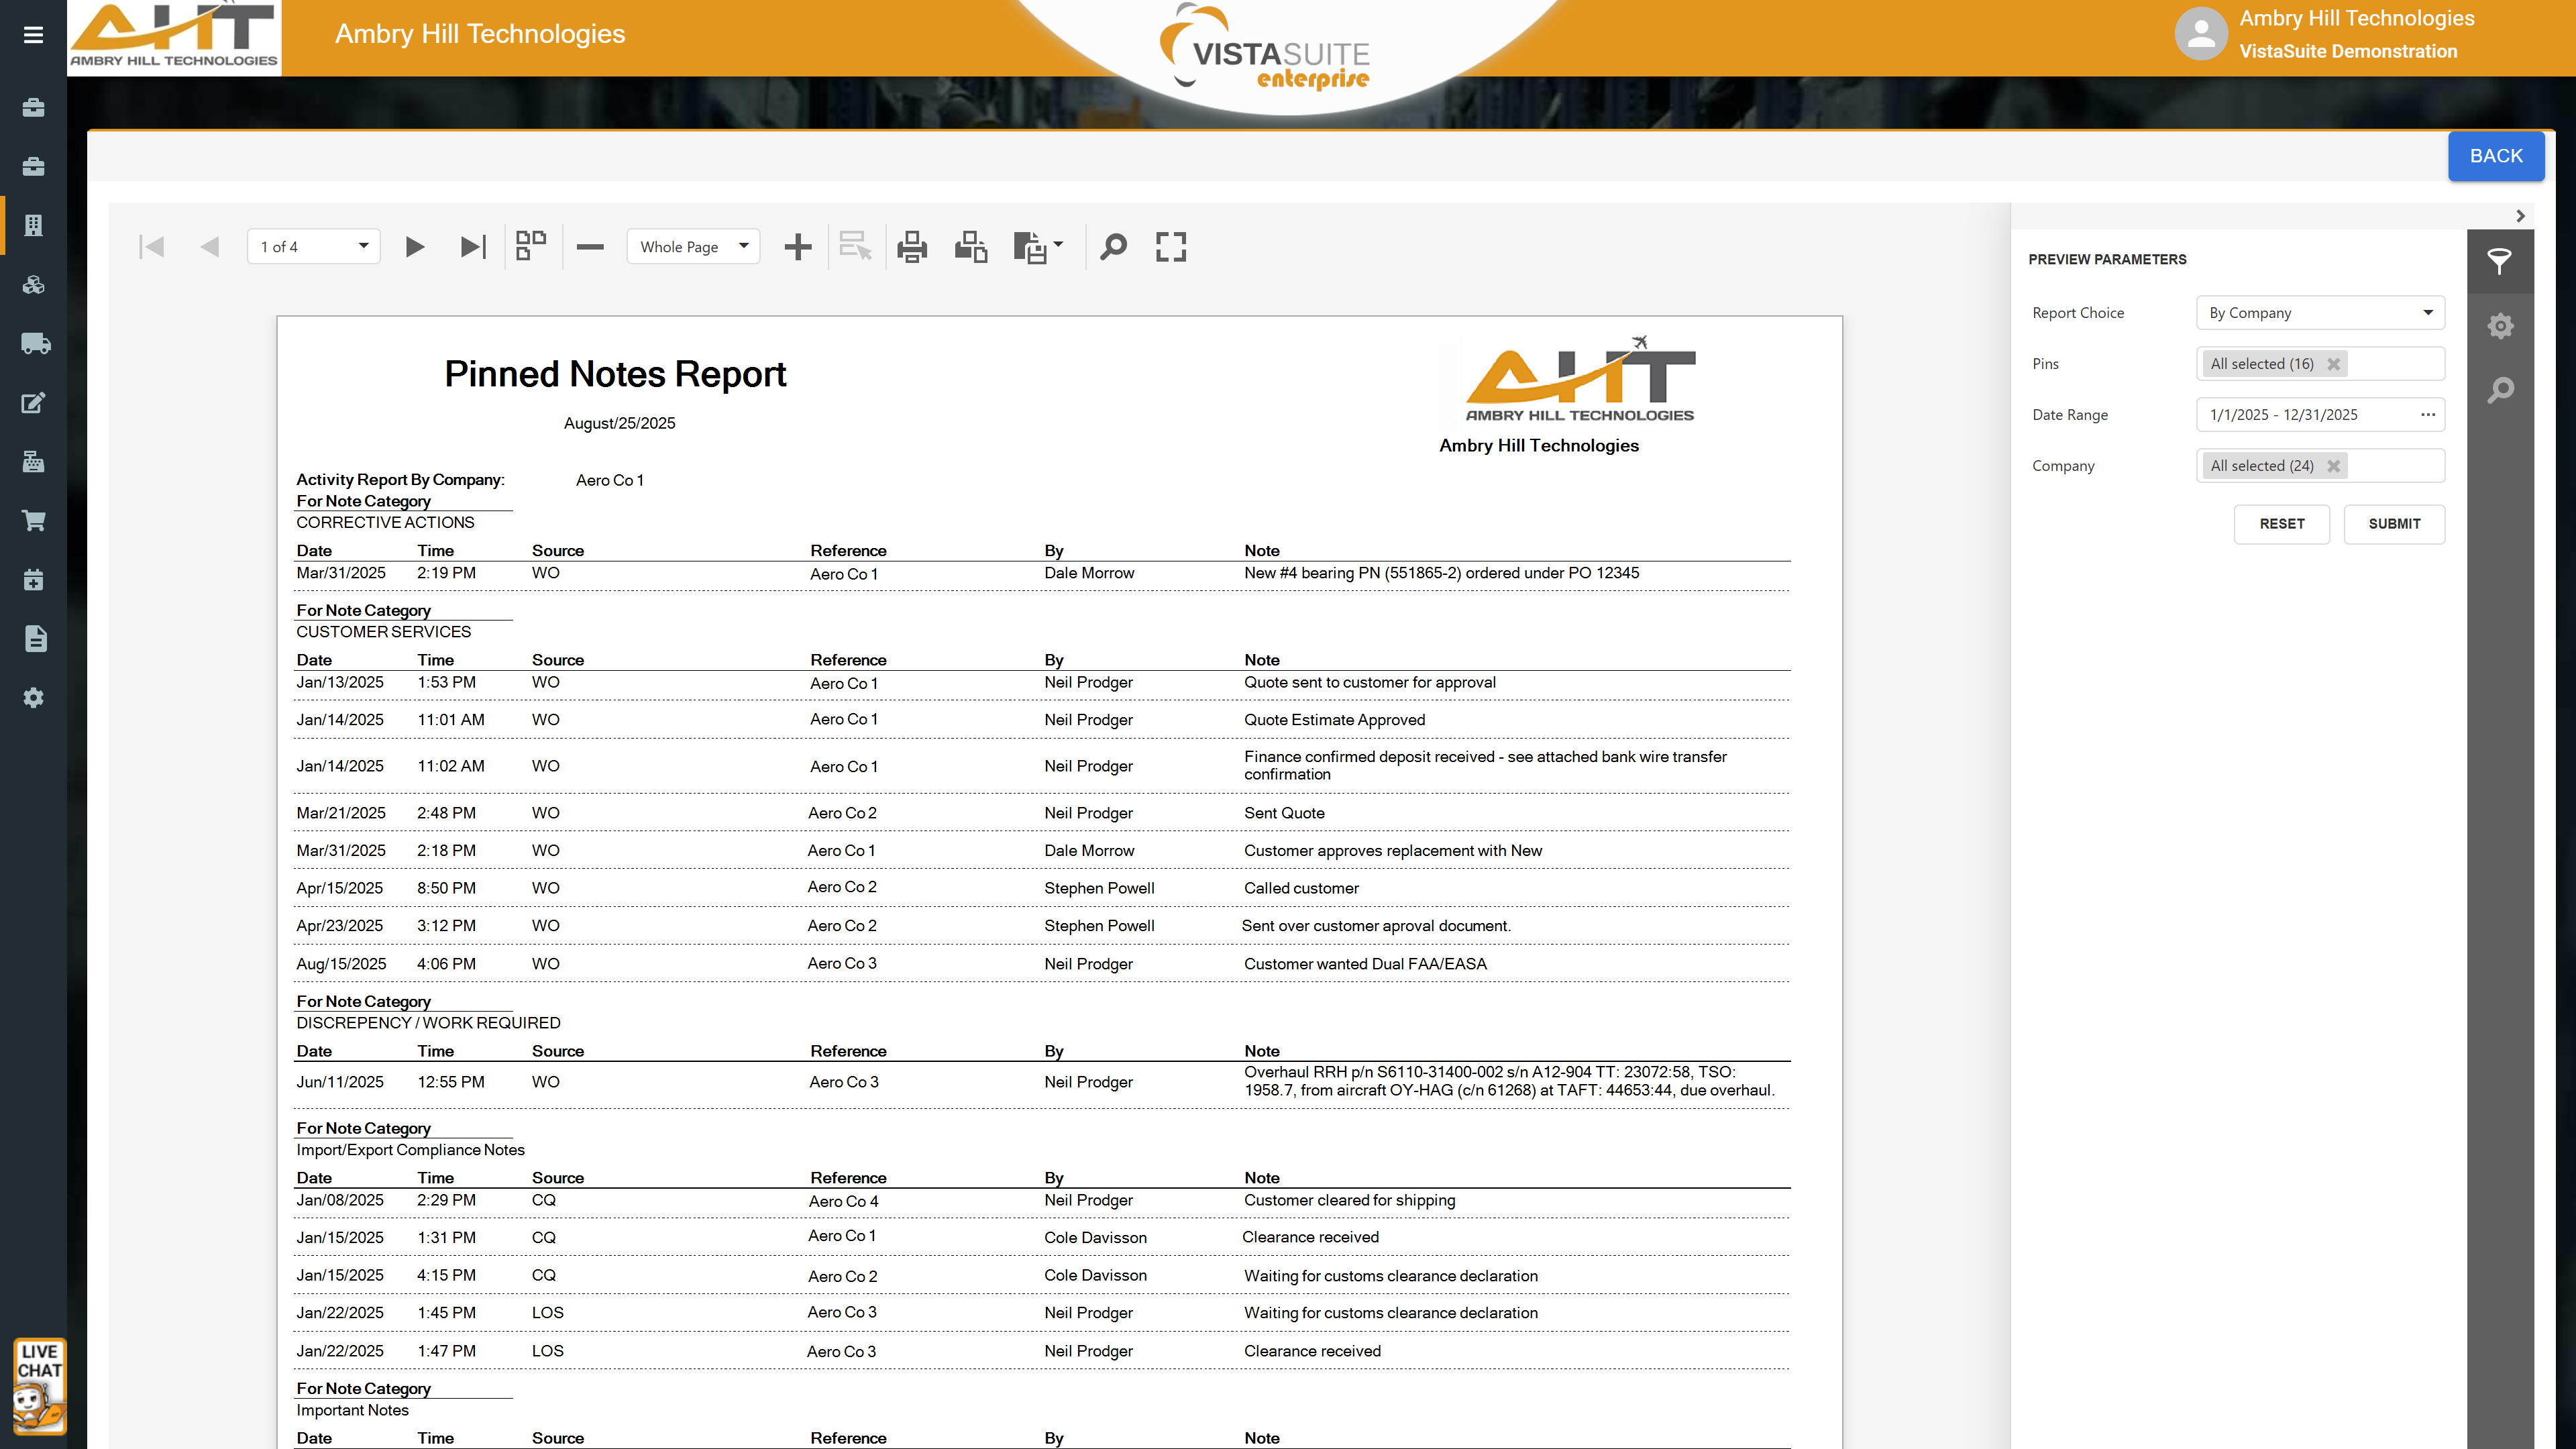Open shopping cart sidebar icon
The width and height of the screenshot is (2576, 1449).
[34, 521]
